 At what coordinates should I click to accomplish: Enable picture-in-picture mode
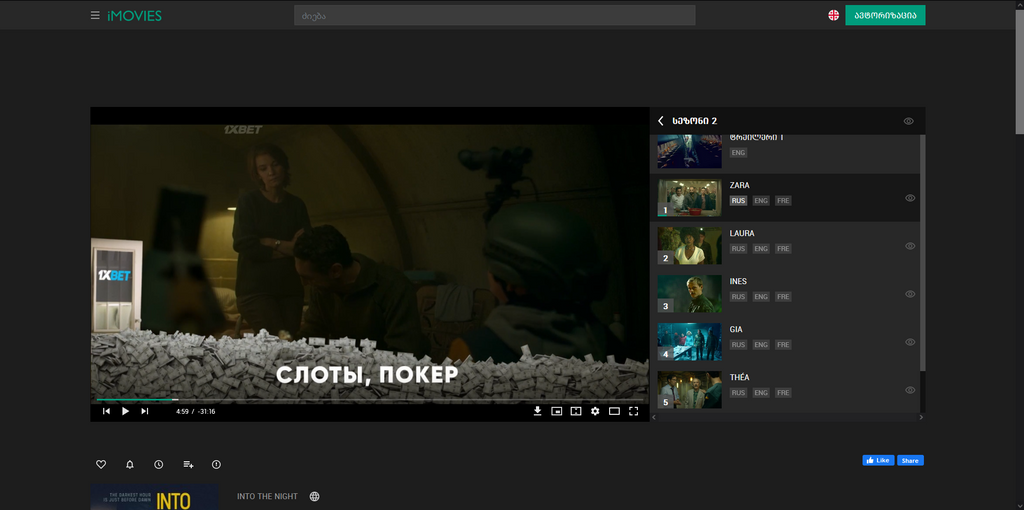pos(556,411)
